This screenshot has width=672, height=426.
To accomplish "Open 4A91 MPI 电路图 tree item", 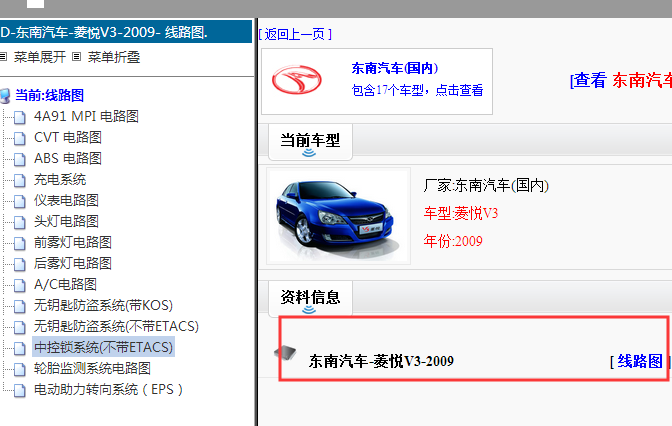I will [86, 116].
